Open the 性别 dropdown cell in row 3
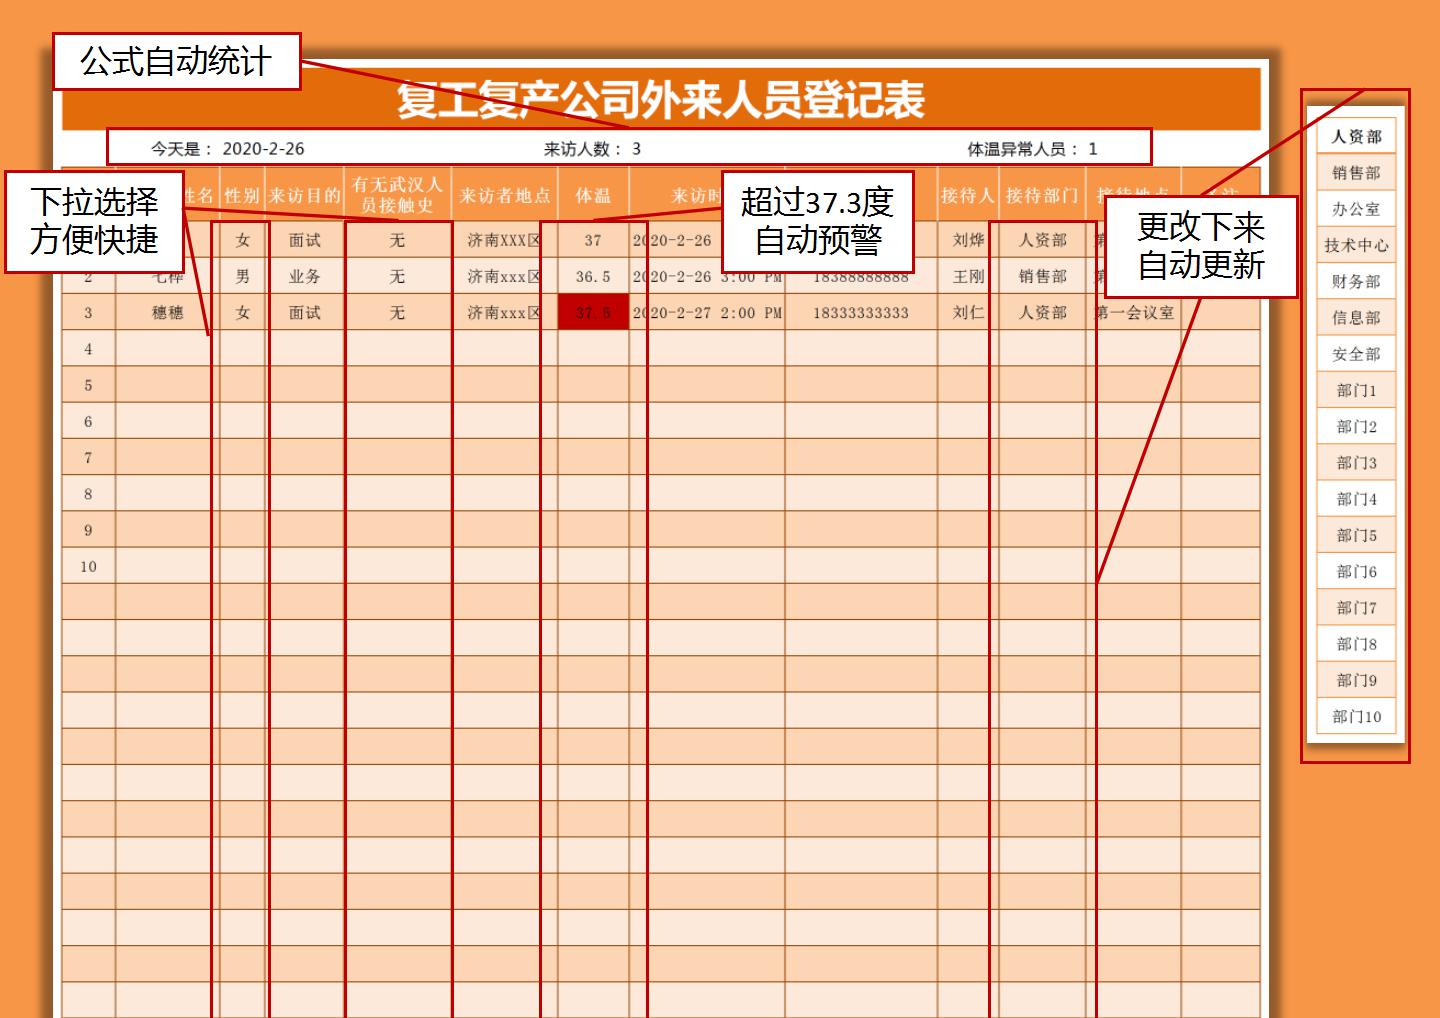Screen dimensions: 1440x1018 coord(242,313)
